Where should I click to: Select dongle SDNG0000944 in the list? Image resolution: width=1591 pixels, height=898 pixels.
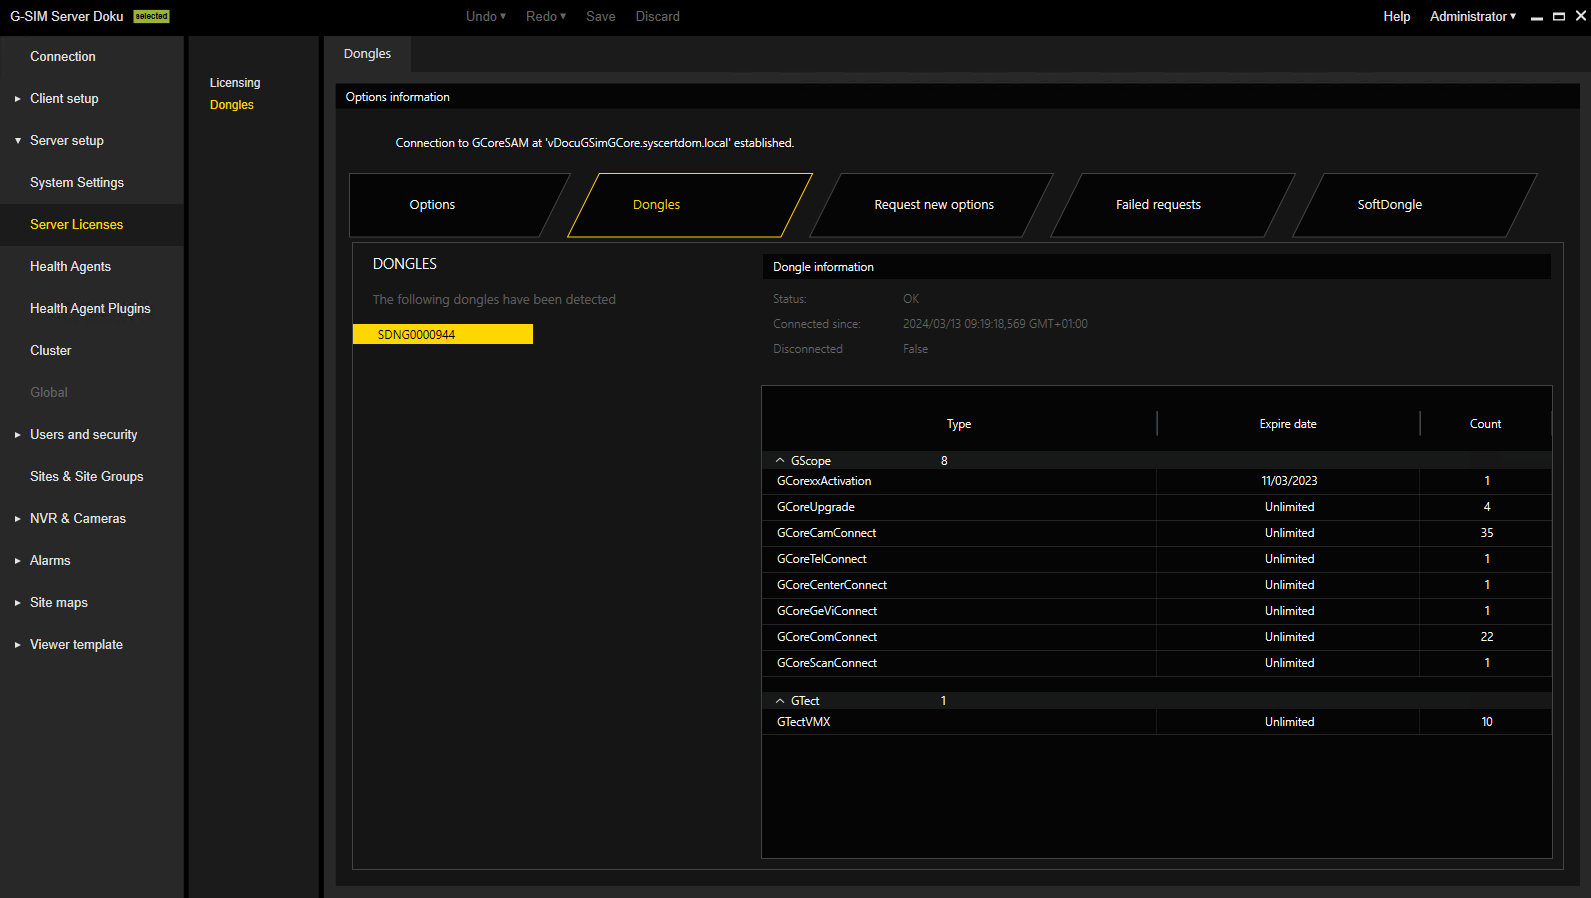pos(442,334)
